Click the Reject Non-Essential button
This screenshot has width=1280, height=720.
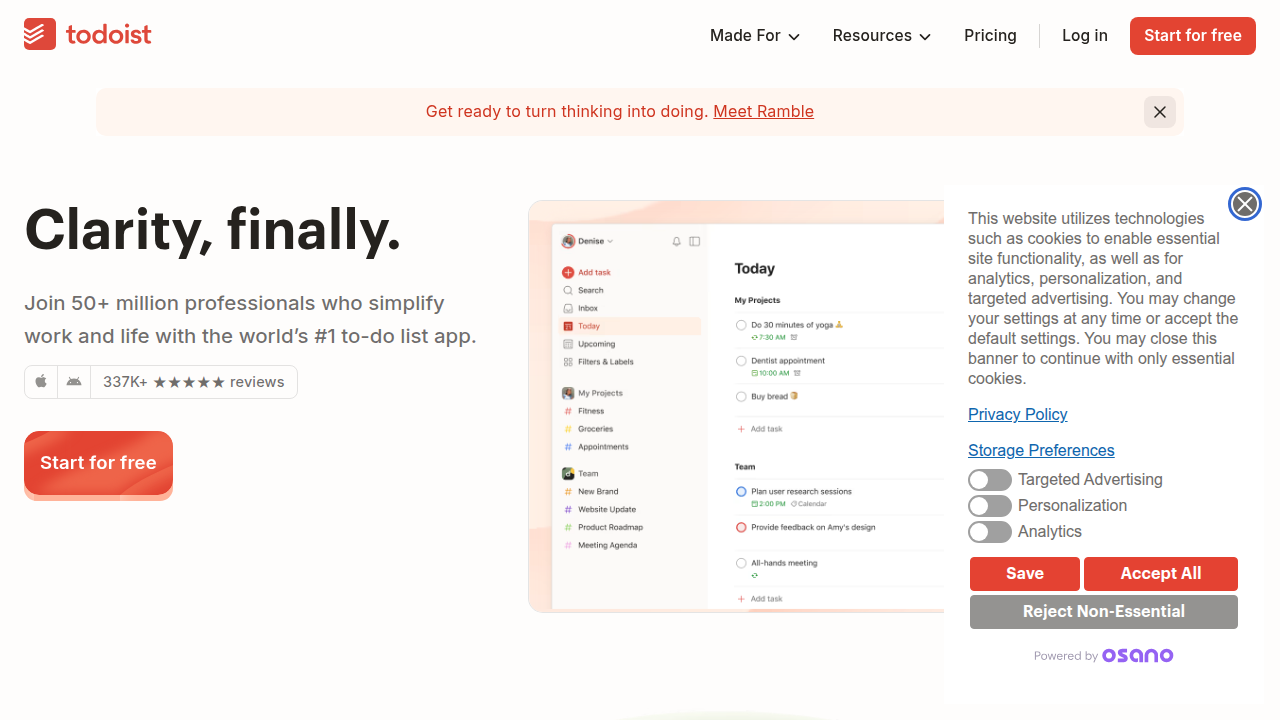click(1104, 612)
